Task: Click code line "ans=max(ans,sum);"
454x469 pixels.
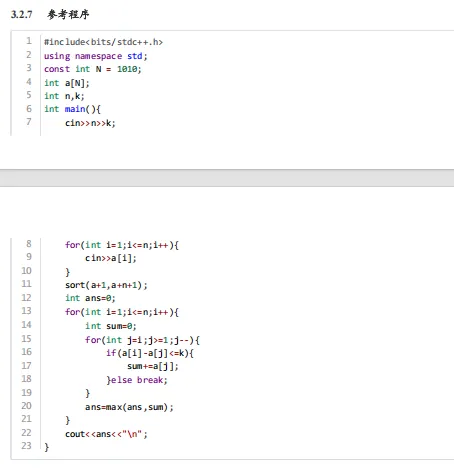Action: (x=129, y=407)
